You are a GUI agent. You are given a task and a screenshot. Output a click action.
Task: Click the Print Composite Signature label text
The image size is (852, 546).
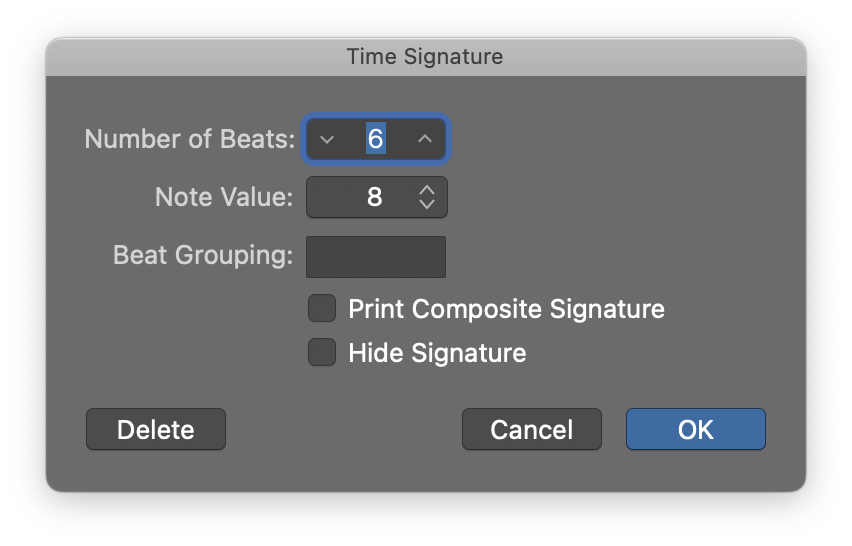506,308
